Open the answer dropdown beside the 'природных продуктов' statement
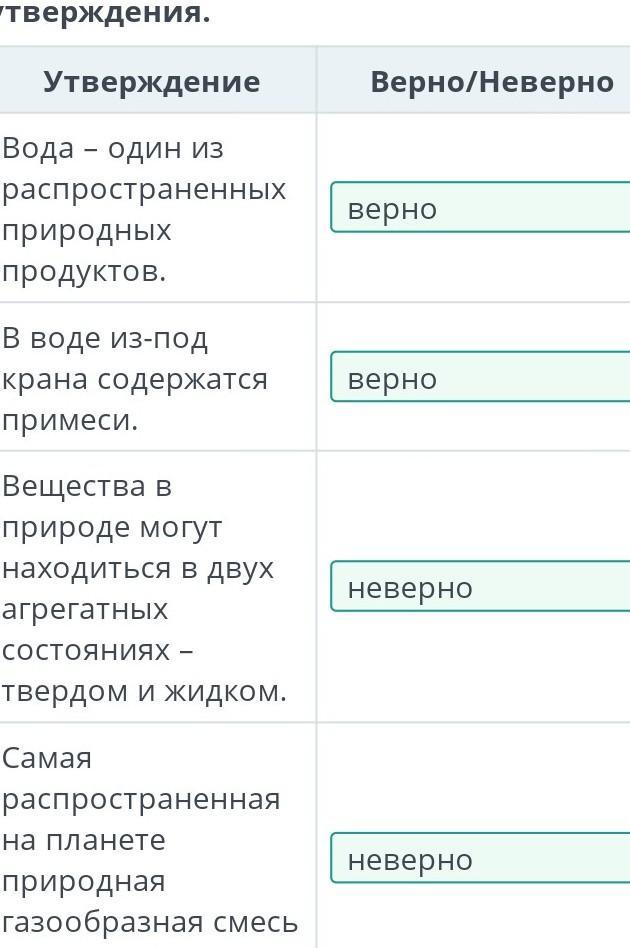The height and width of the screenshot is (948, 630). 481,207
